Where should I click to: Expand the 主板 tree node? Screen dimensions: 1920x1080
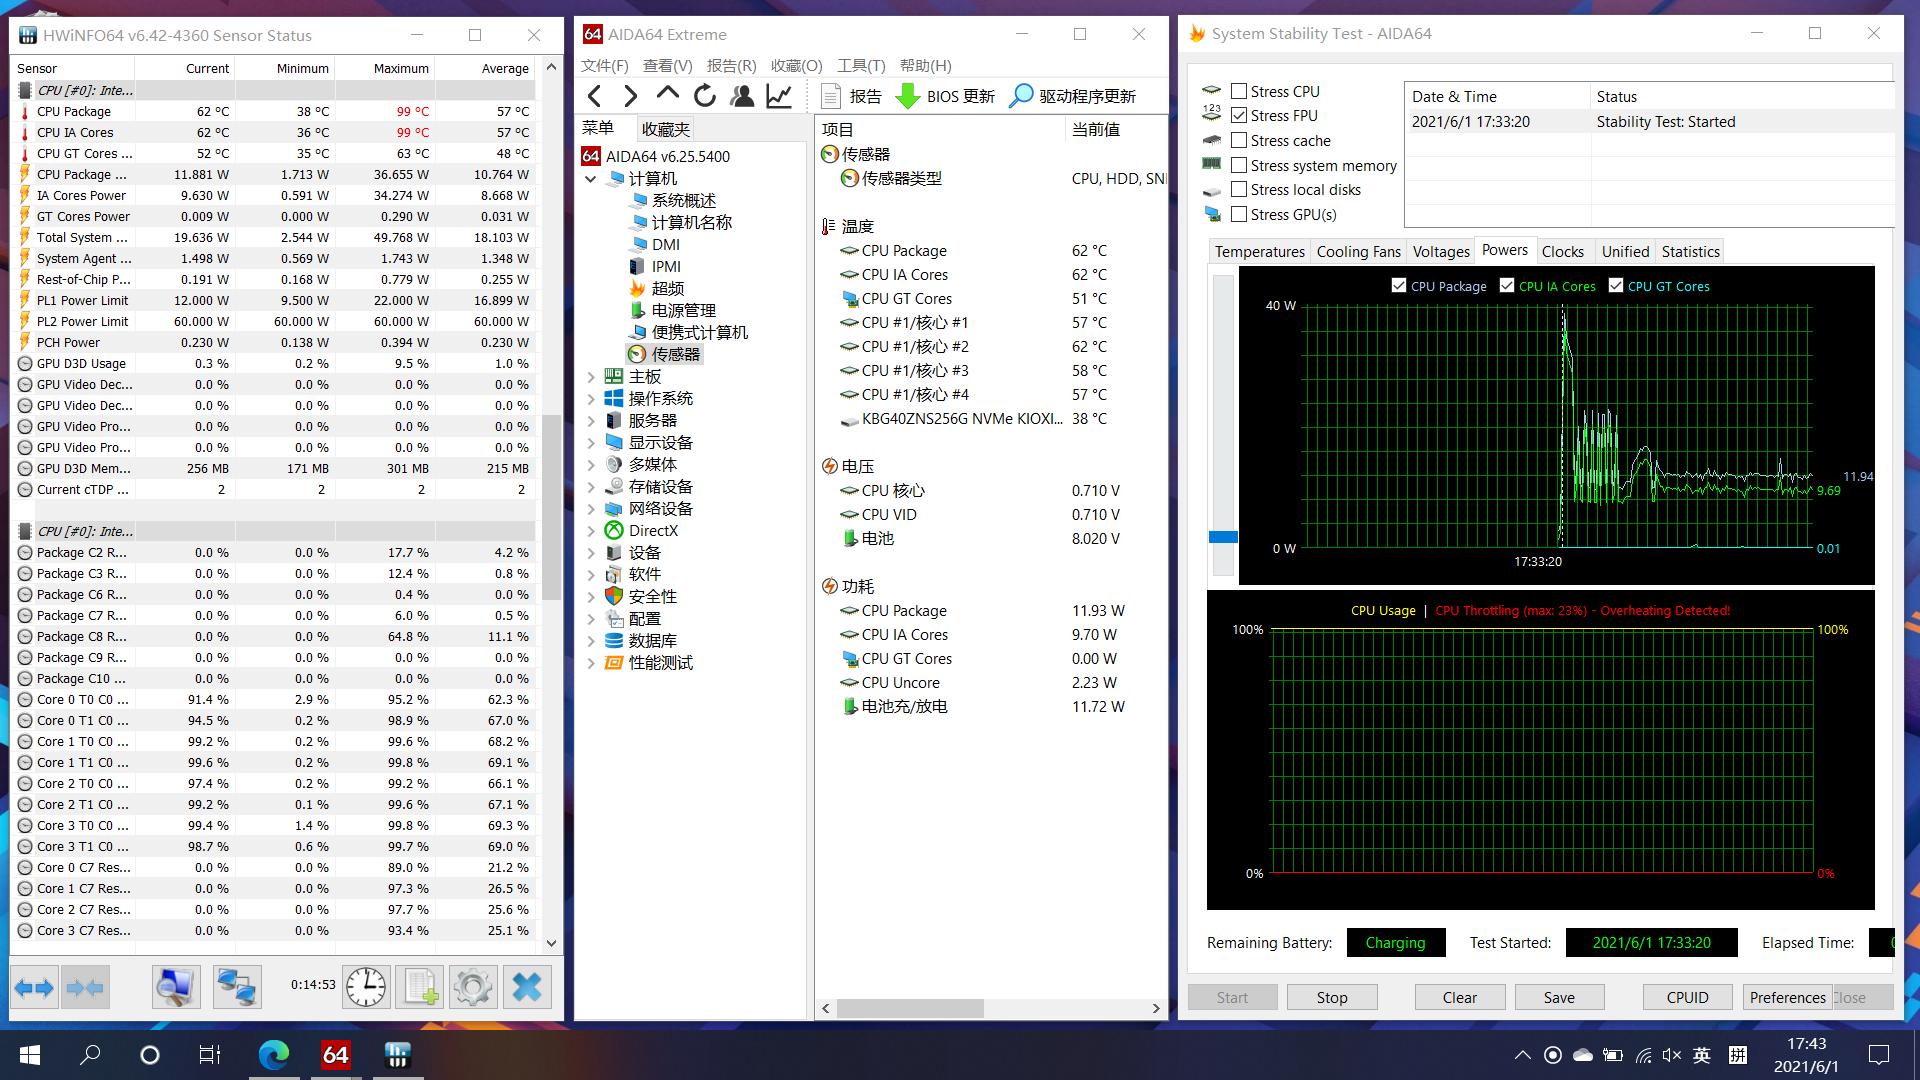tap(591, 377)
